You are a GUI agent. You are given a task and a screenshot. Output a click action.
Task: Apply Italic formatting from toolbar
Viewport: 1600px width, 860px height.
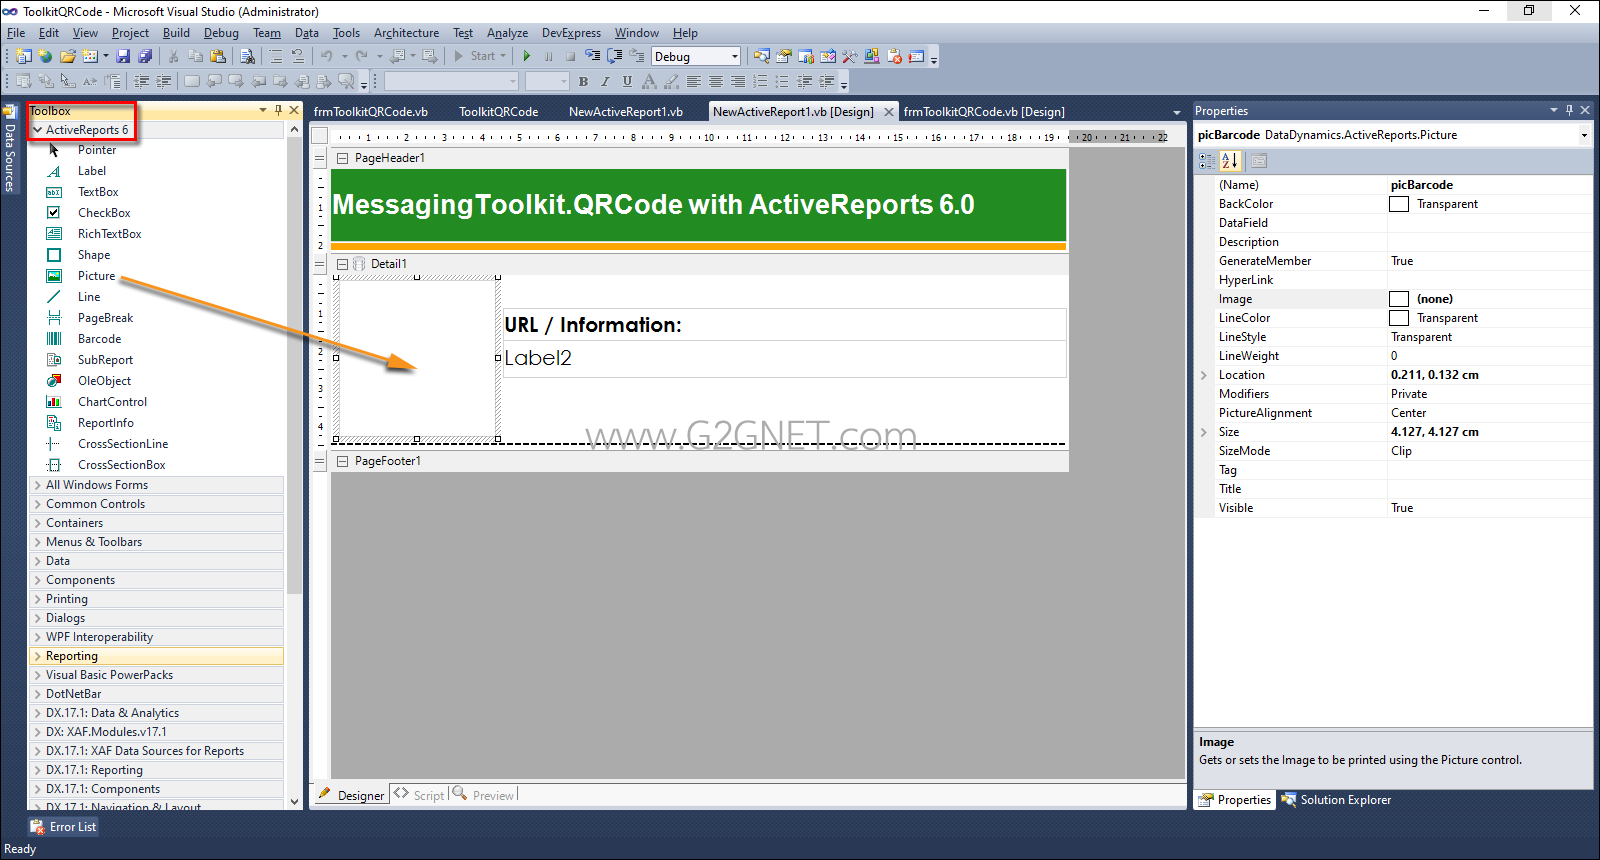tap(605, 81)
